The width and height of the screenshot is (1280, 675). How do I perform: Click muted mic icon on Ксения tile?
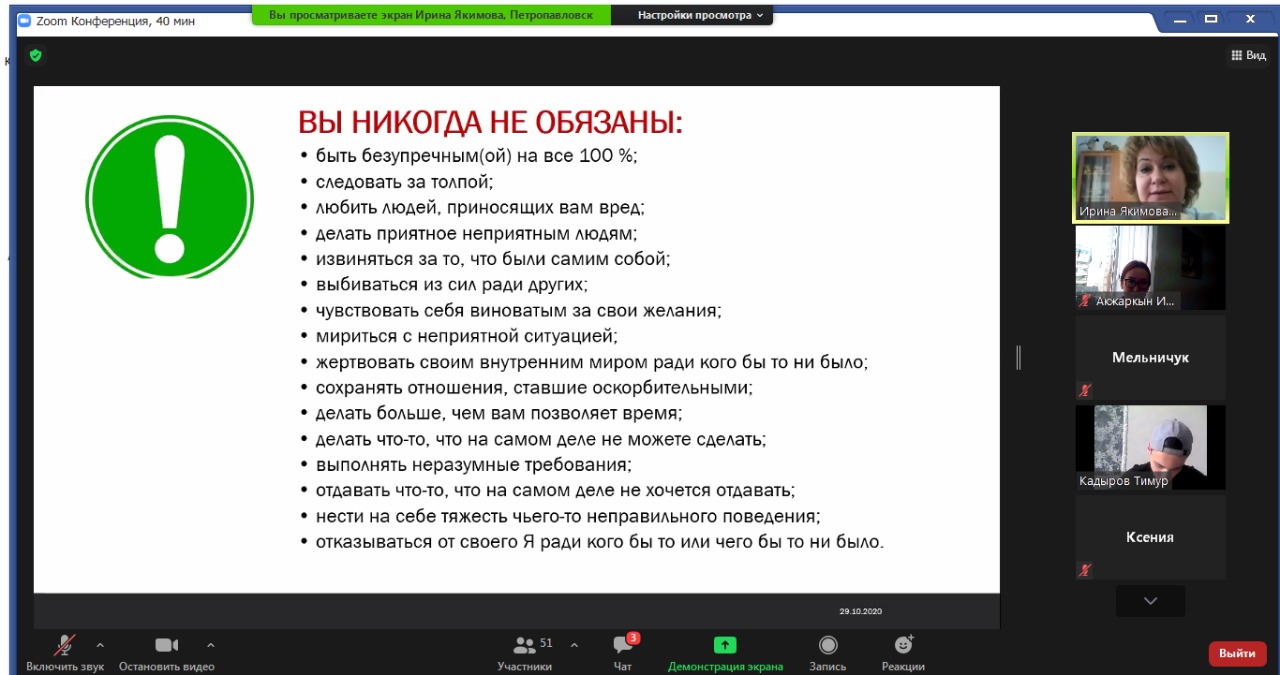(x=1086, y=570)
